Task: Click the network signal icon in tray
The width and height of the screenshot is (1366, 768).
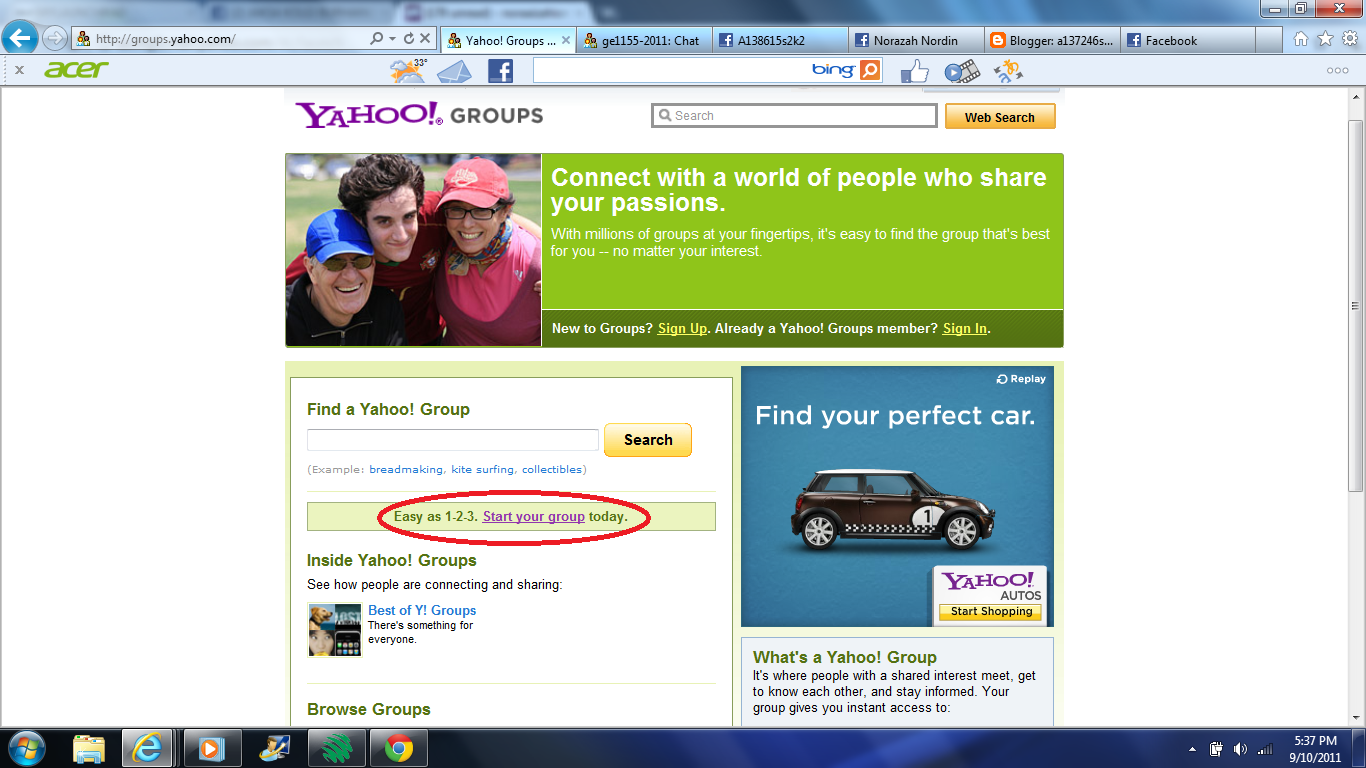Action: (x=1266, y=748)
